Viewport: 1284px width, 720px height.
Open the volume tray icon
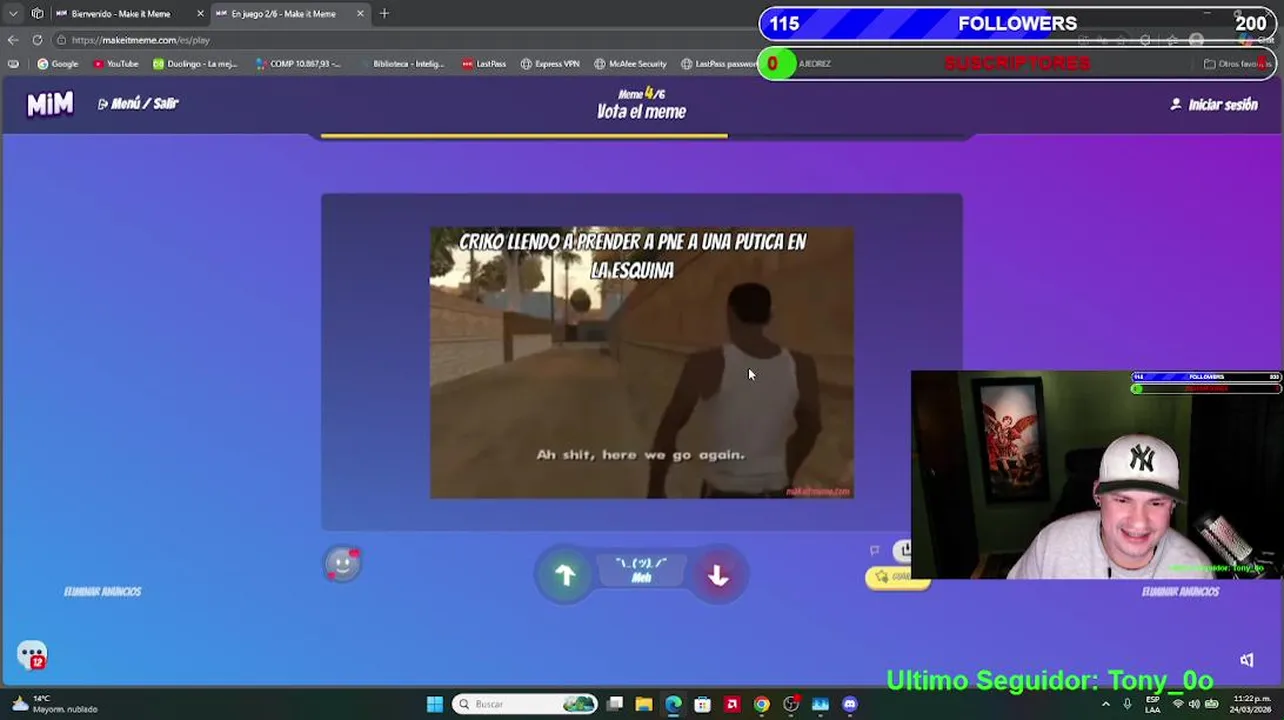pos(1195,704)
